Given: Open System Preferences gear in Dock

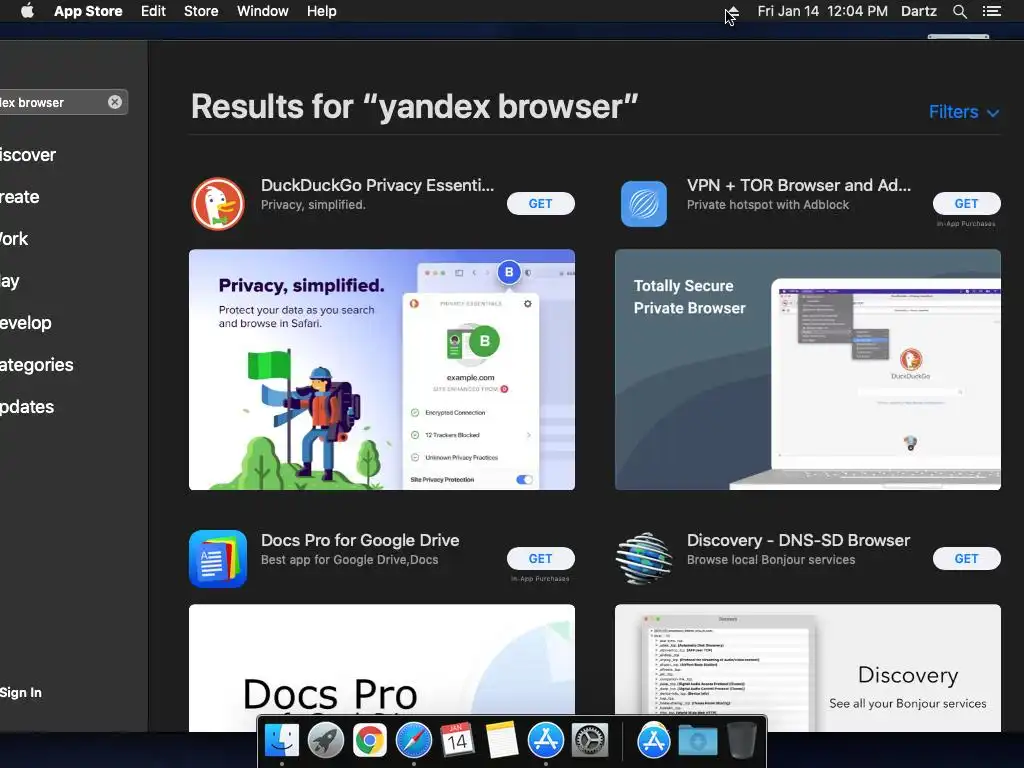Looking at the screenshot, I should point(590,741).
